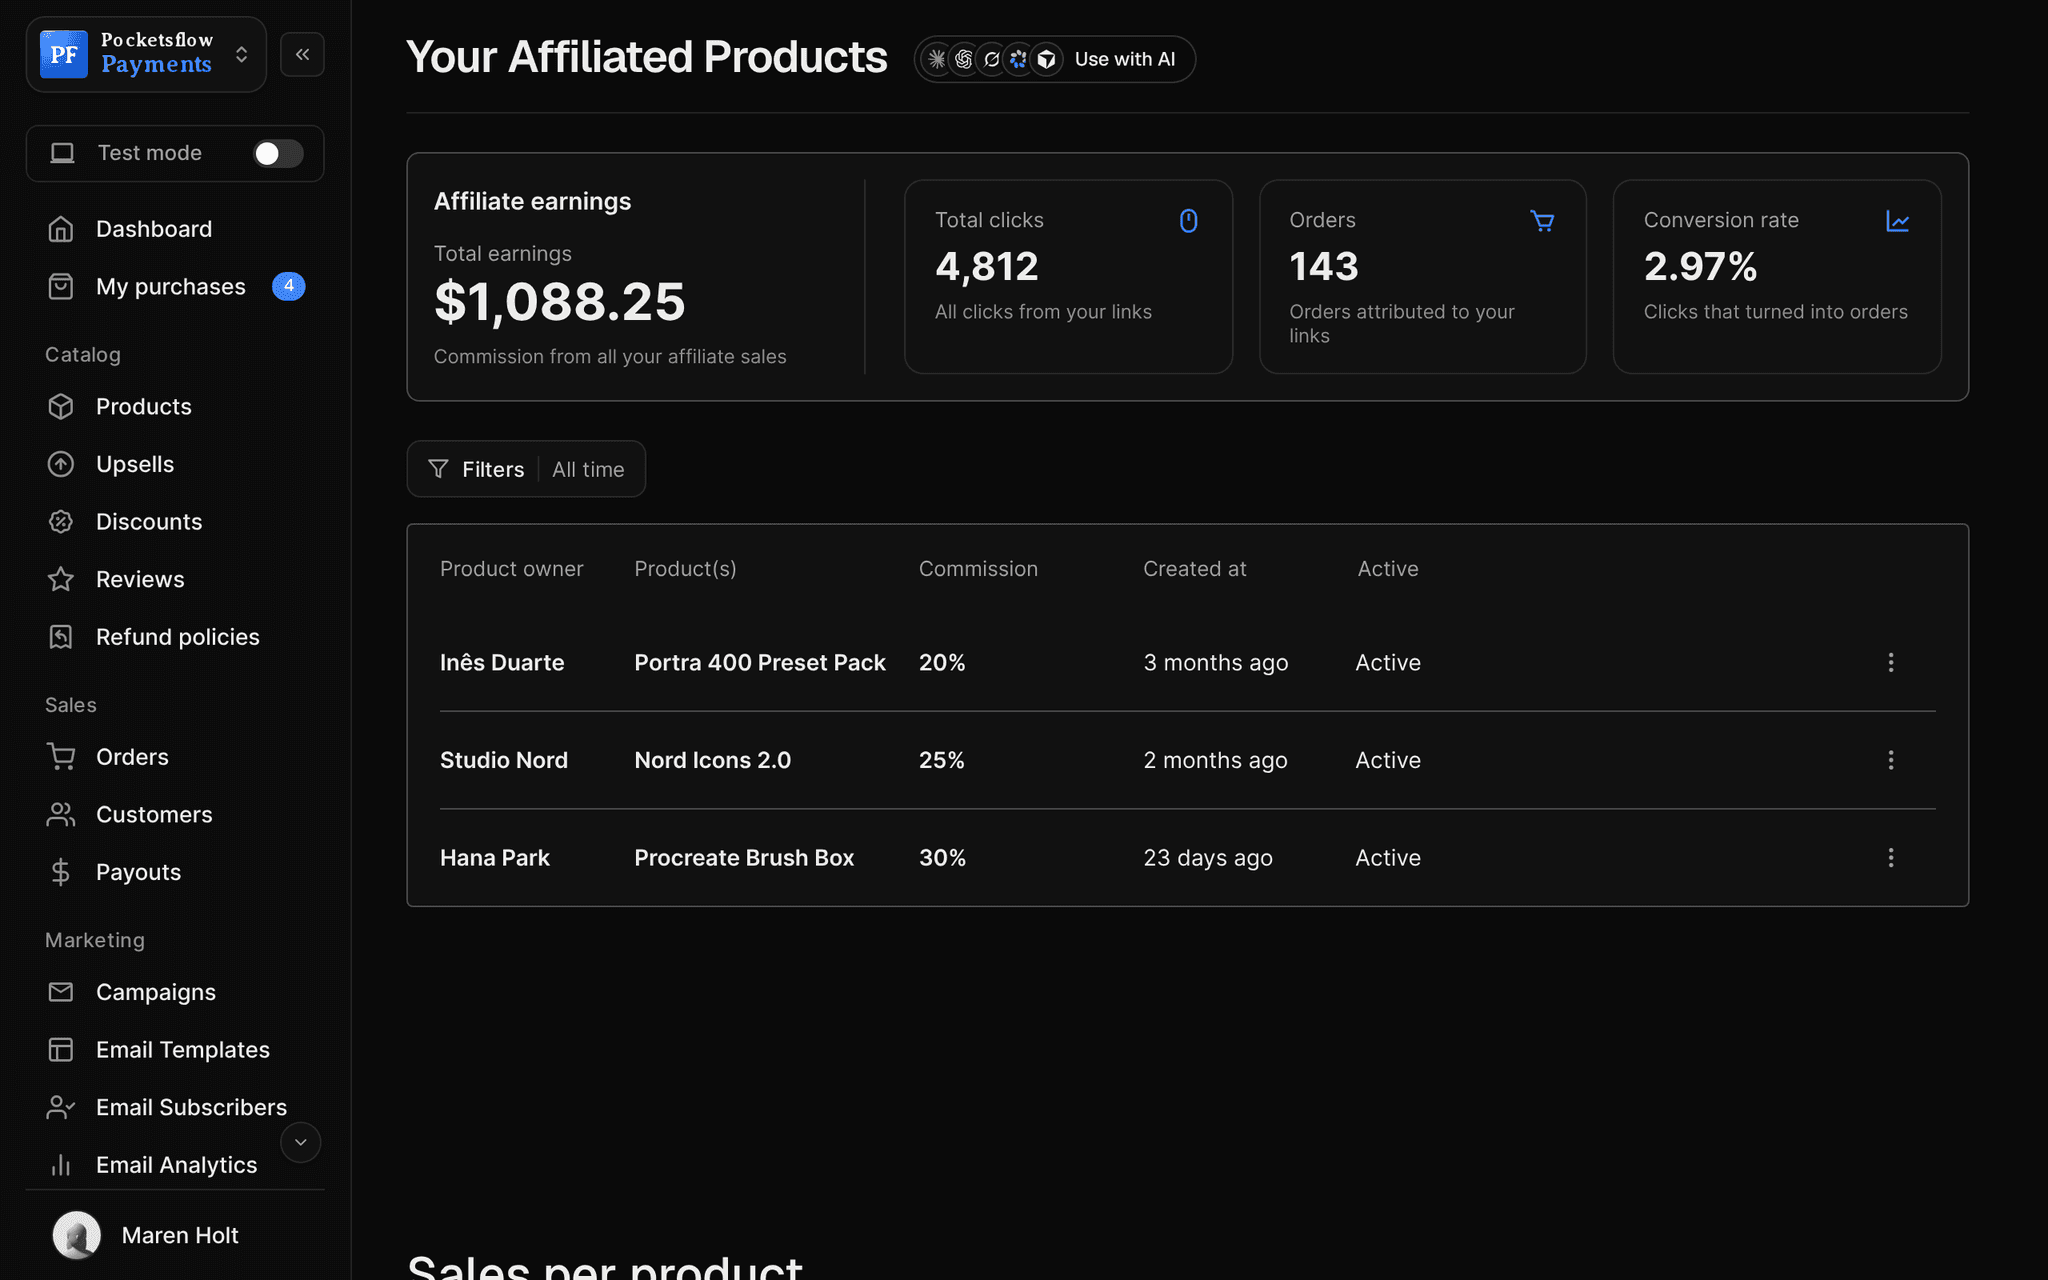Click the My purchases badge showing 4
The height and width of the screenshot is (1280, 2048).
point(288,286)
